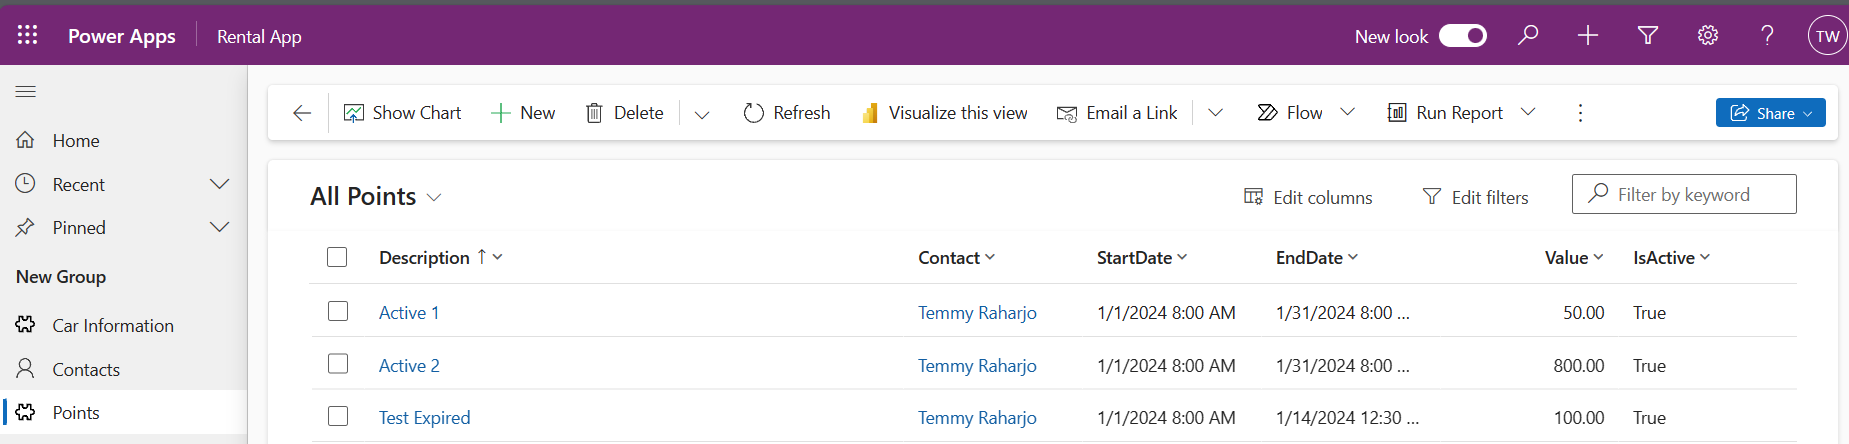Click the 50.00 value cell
The height and width of the screenshot is (444, 1849).
[1584, 313]
